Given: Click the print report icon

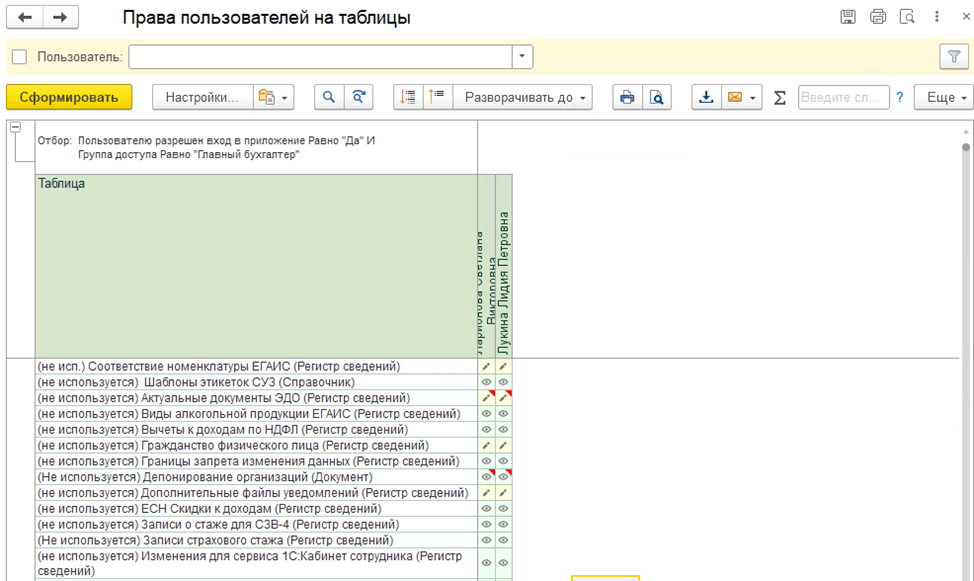Looking at the screenshot, I should click(627, 97).
